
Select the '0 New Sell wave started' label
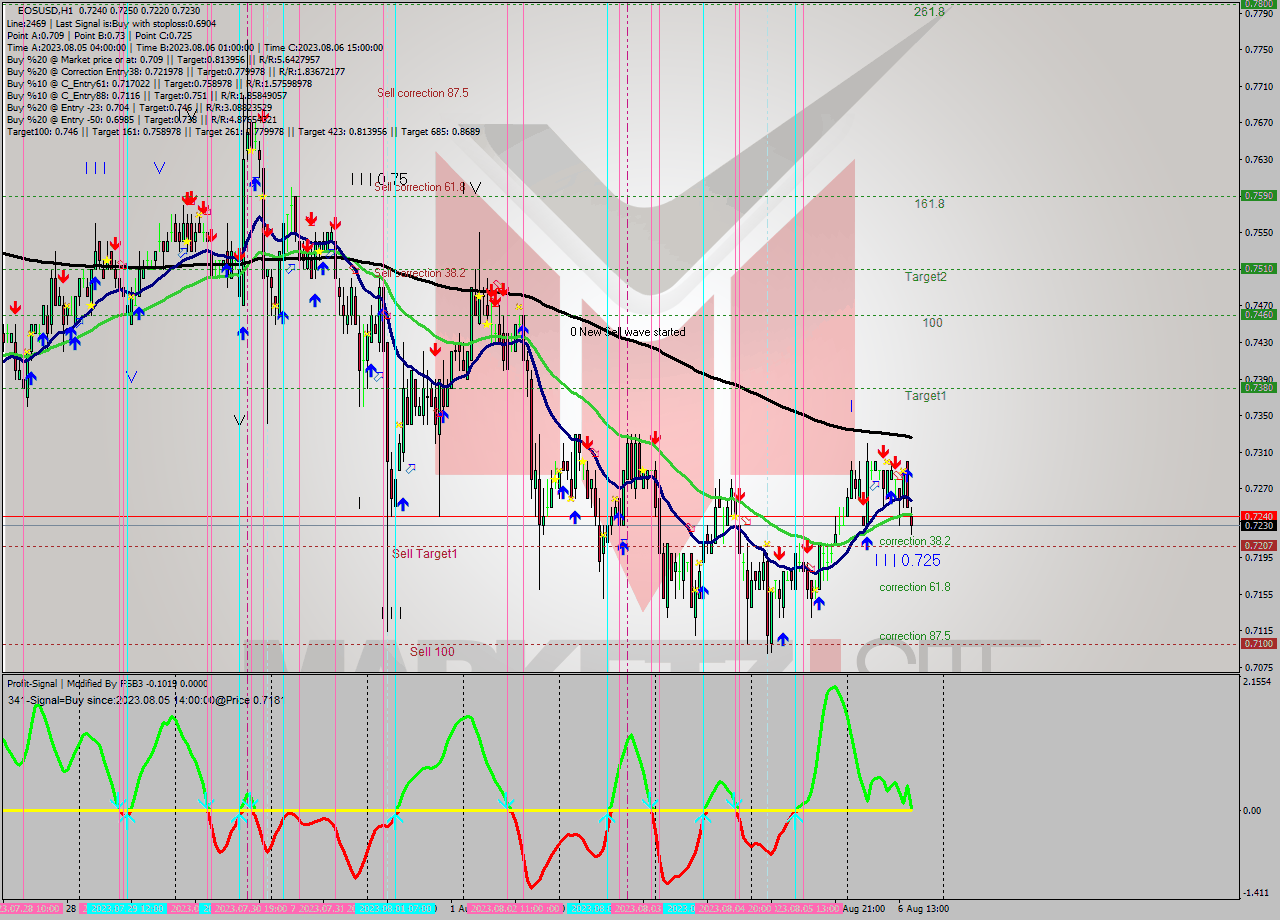tap(628, 332)
